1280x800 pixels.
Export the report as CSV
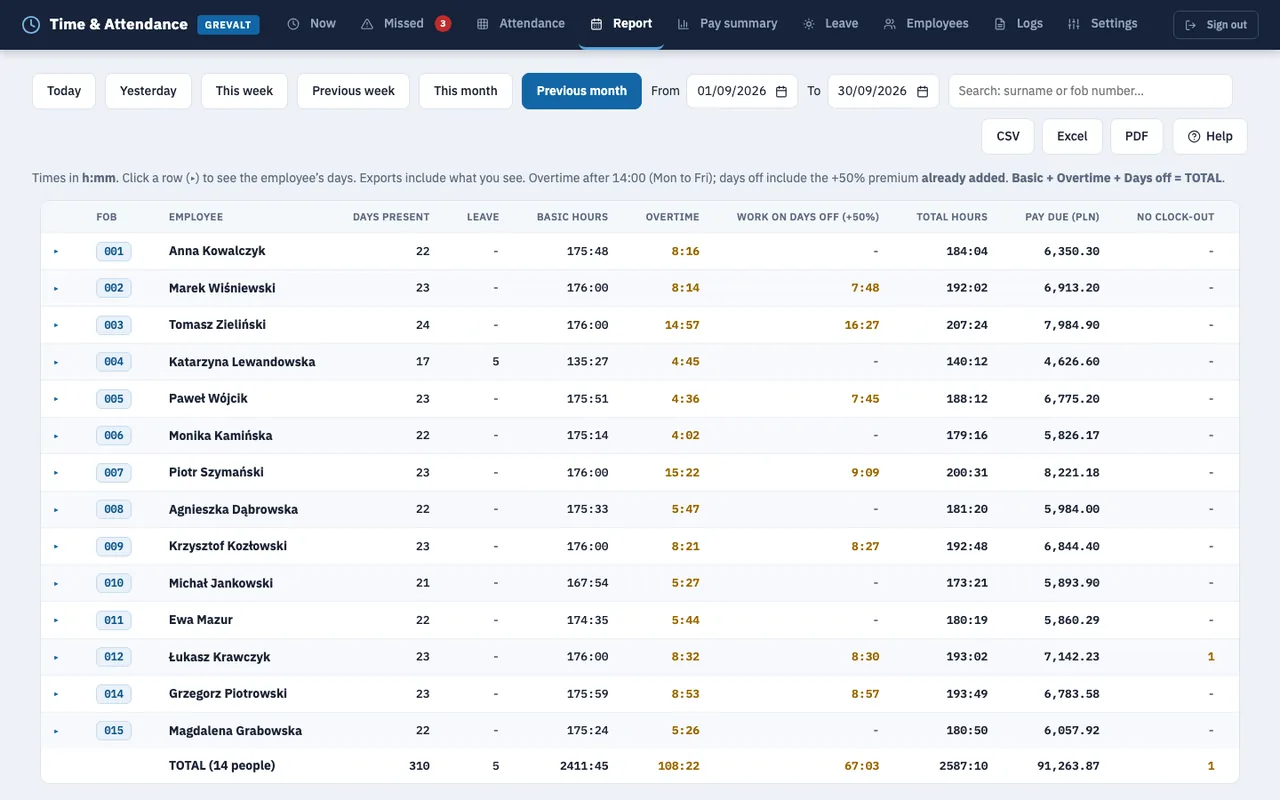click(1008, 136)
